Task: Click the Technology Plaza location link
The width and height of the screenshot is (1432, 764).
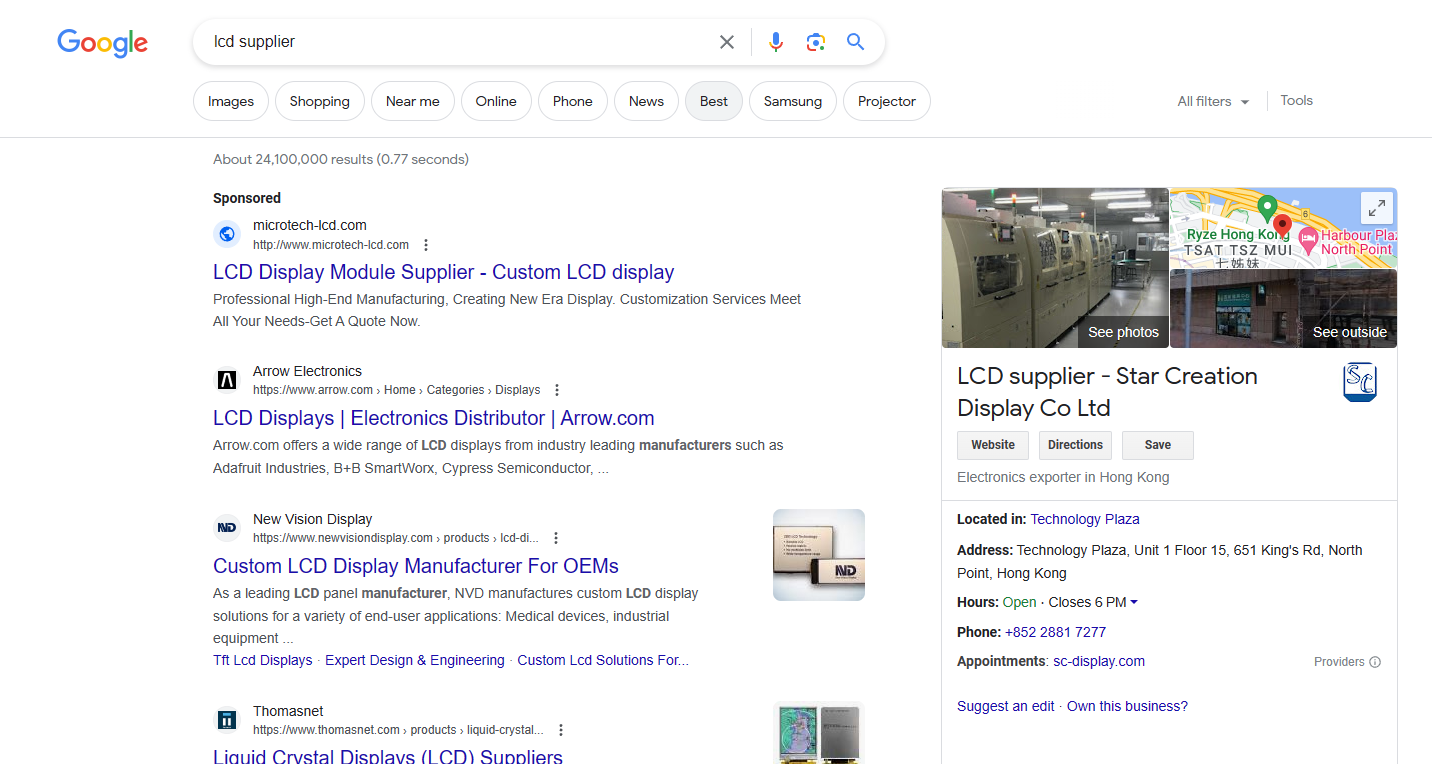Action: (1085, 519)
